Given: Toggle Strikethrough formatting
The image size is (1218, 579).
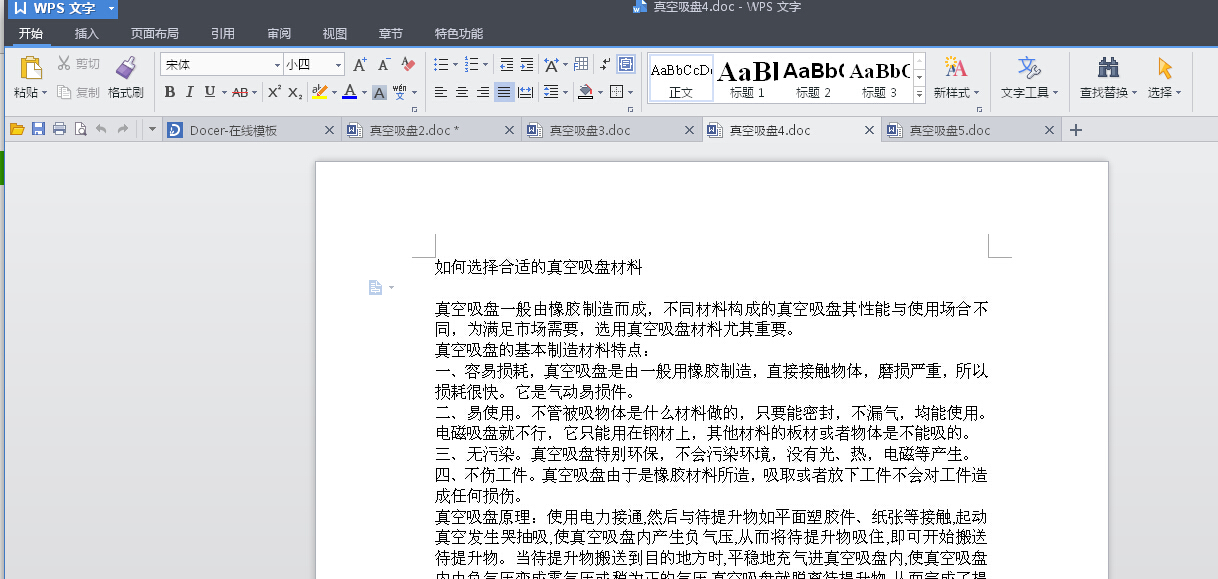Looking at the screenshot, I should click(x=240, y=92).
